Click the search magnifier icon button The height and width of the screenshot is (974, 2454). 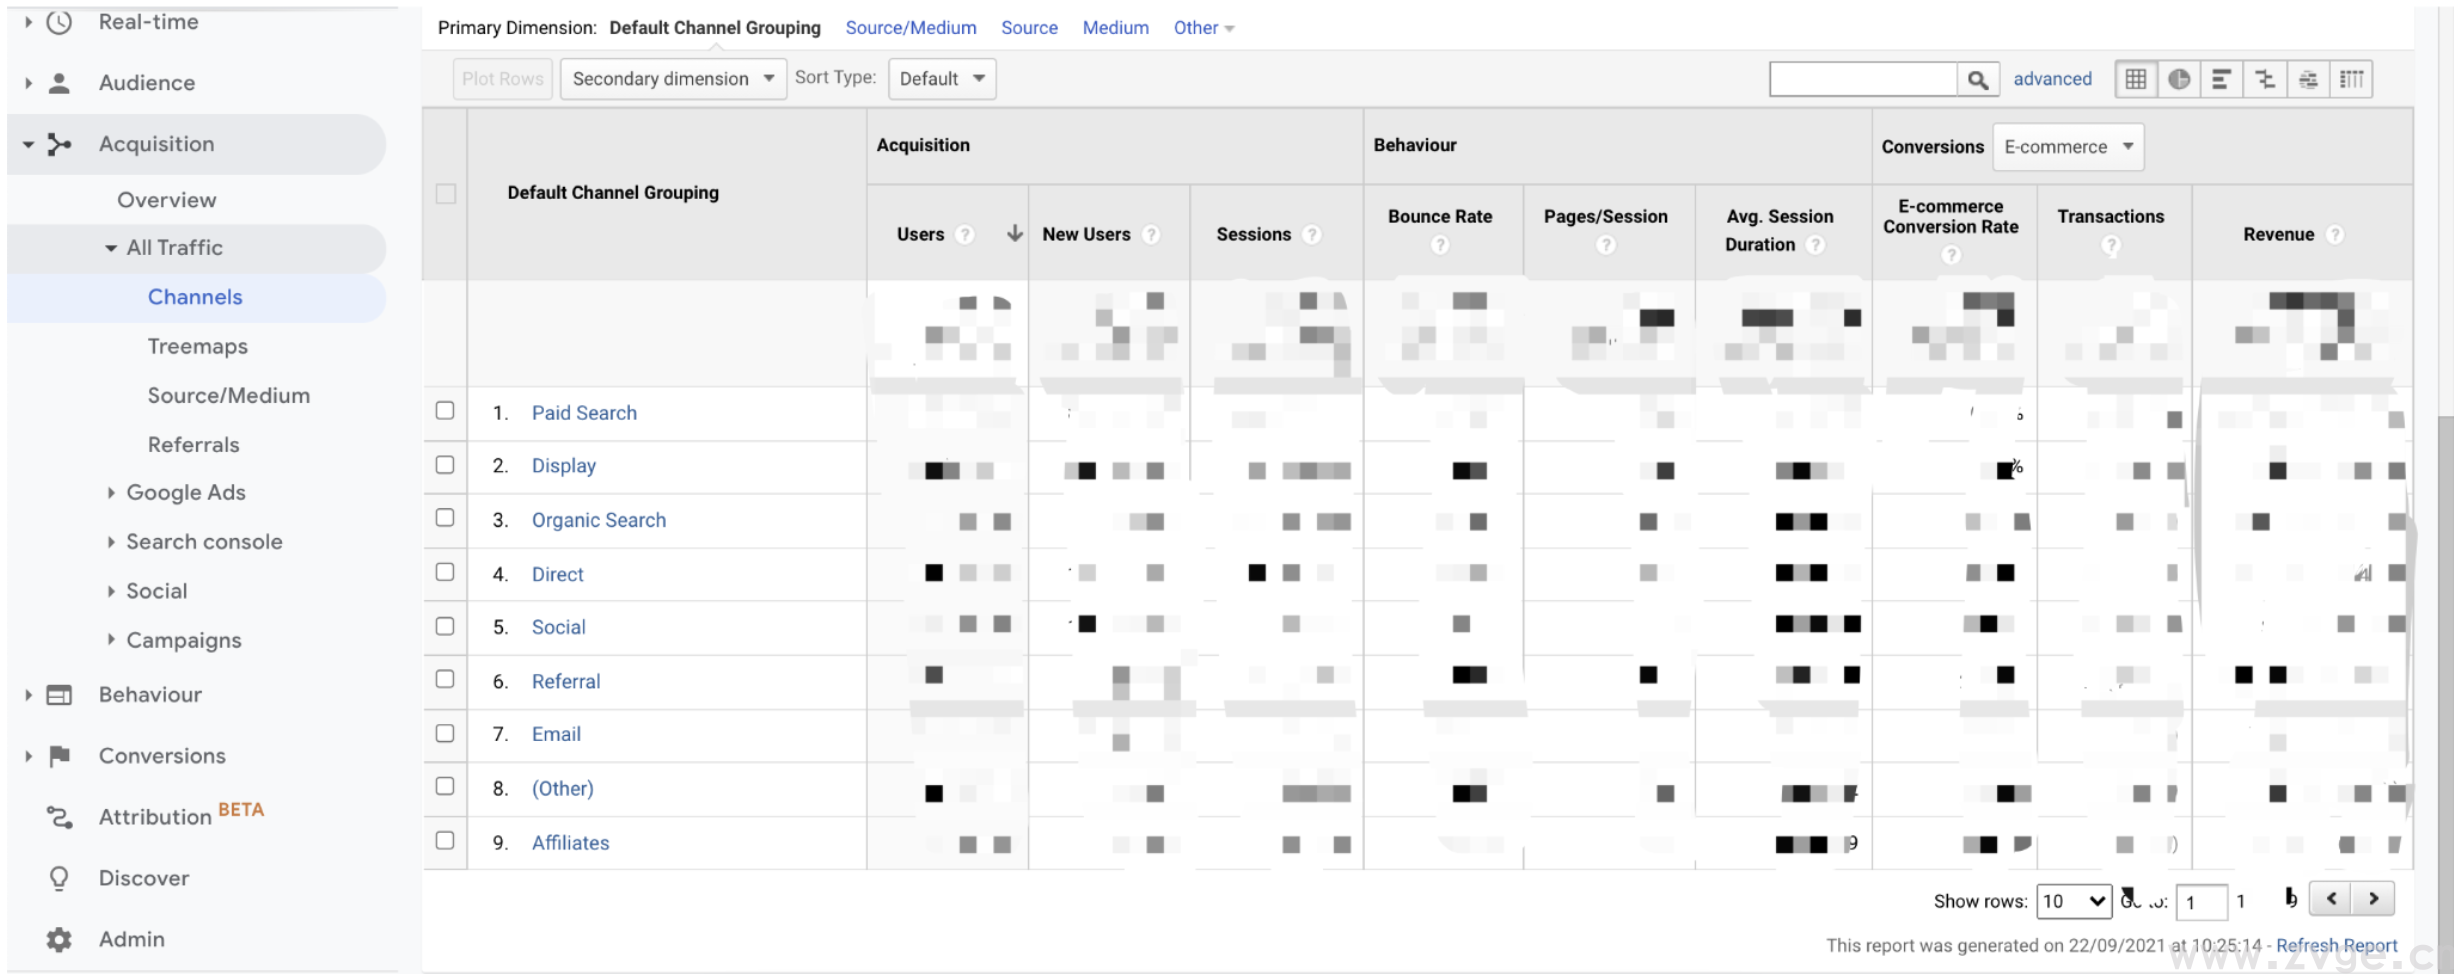coord(1977,79)
